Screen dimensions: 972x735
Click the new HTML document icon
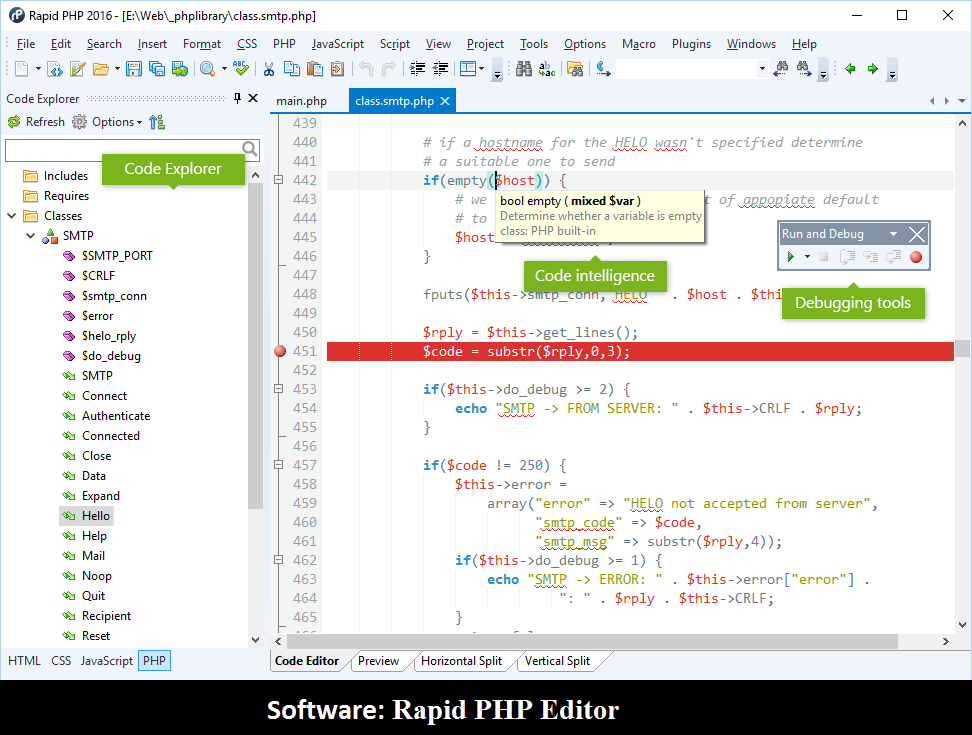click(x=55, y=69)
